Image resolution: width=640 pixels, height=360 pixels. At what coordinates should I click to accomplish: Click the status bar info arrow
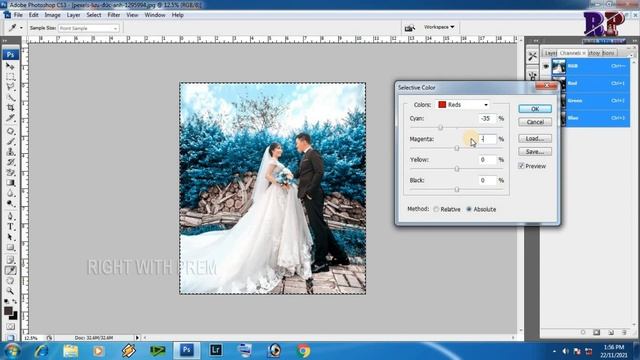pos(137,338)
